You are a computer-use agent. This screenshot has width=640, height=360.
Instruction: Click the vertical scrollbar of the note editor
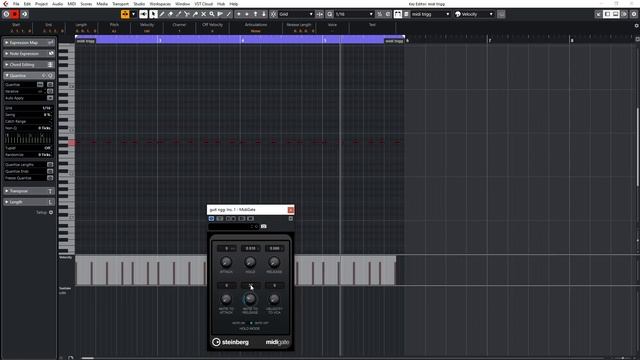coord(637,147)
